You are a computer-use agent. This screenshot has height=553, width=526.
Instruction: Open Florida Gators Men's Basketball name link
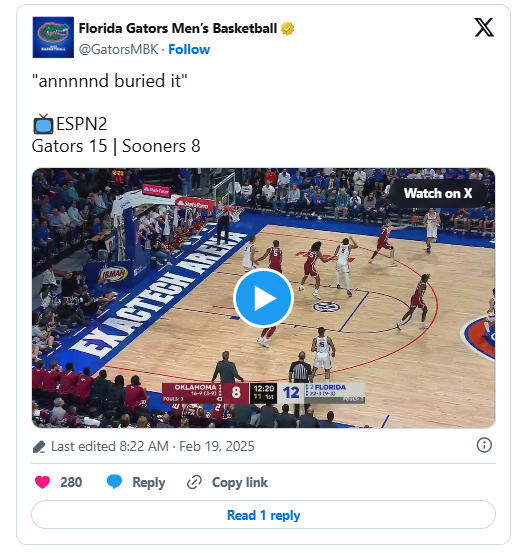pyautogui.click(x=177, y=29)
